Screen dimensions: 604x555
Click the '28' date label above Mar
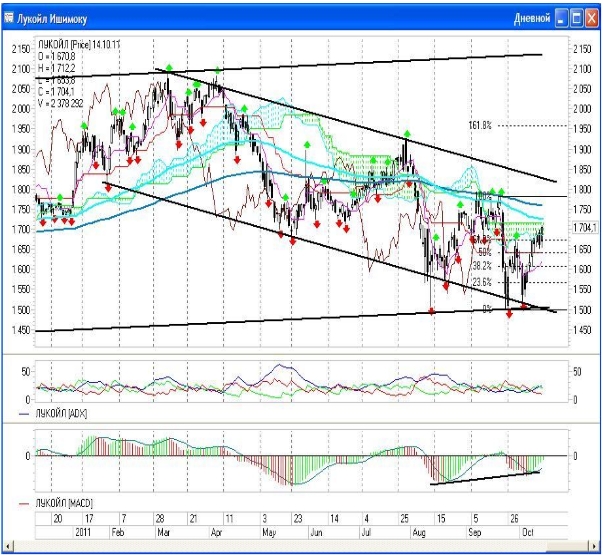(x=160, y=518)
